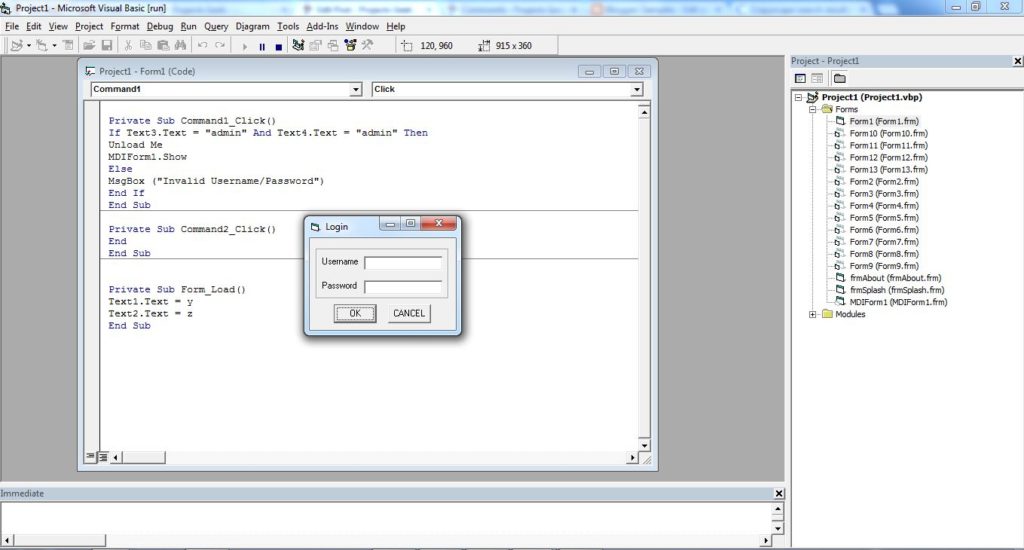Open the Form Layout Window toolbar icon
Screen dimensions: 1024x550
coord(333,46)
